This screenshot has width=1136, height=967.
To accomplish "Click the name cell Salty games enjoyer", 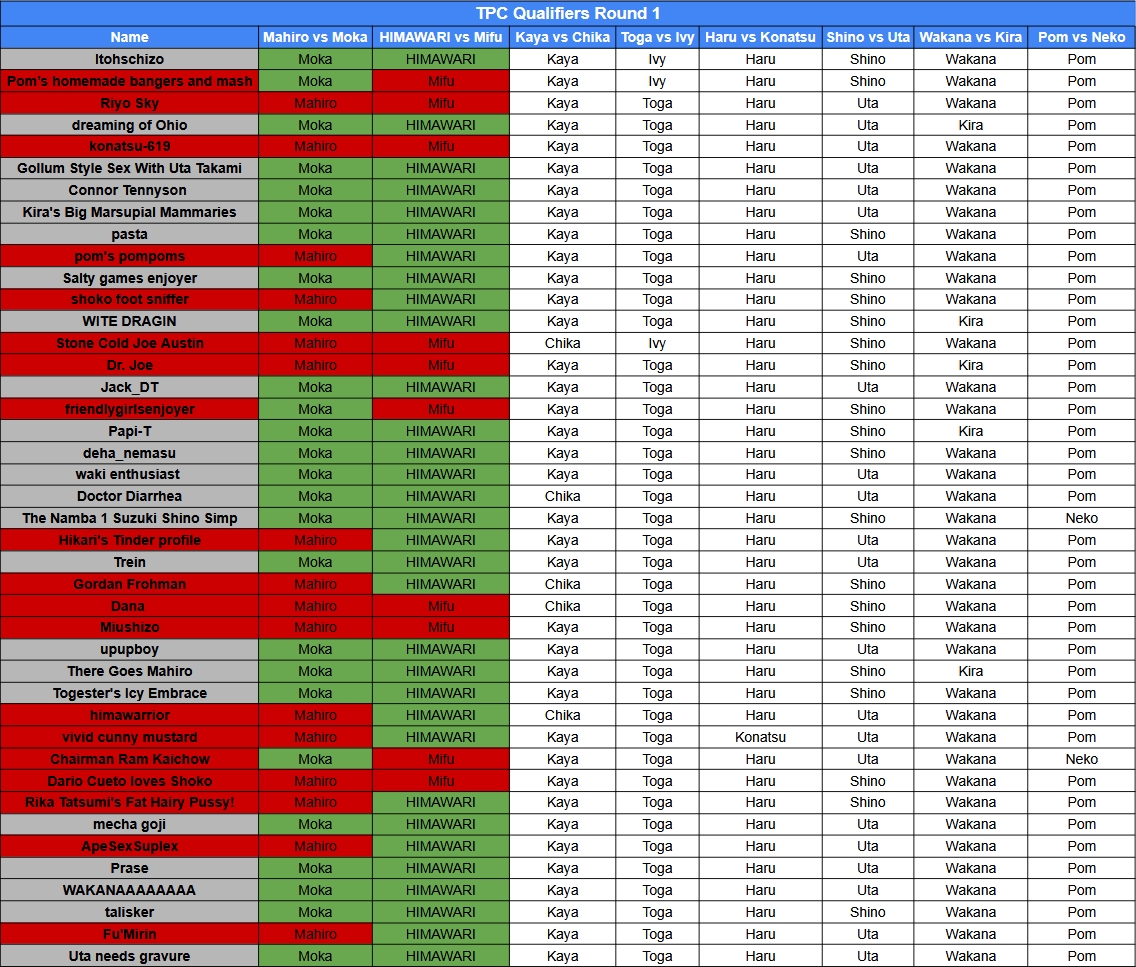I will tap(130, 277).
